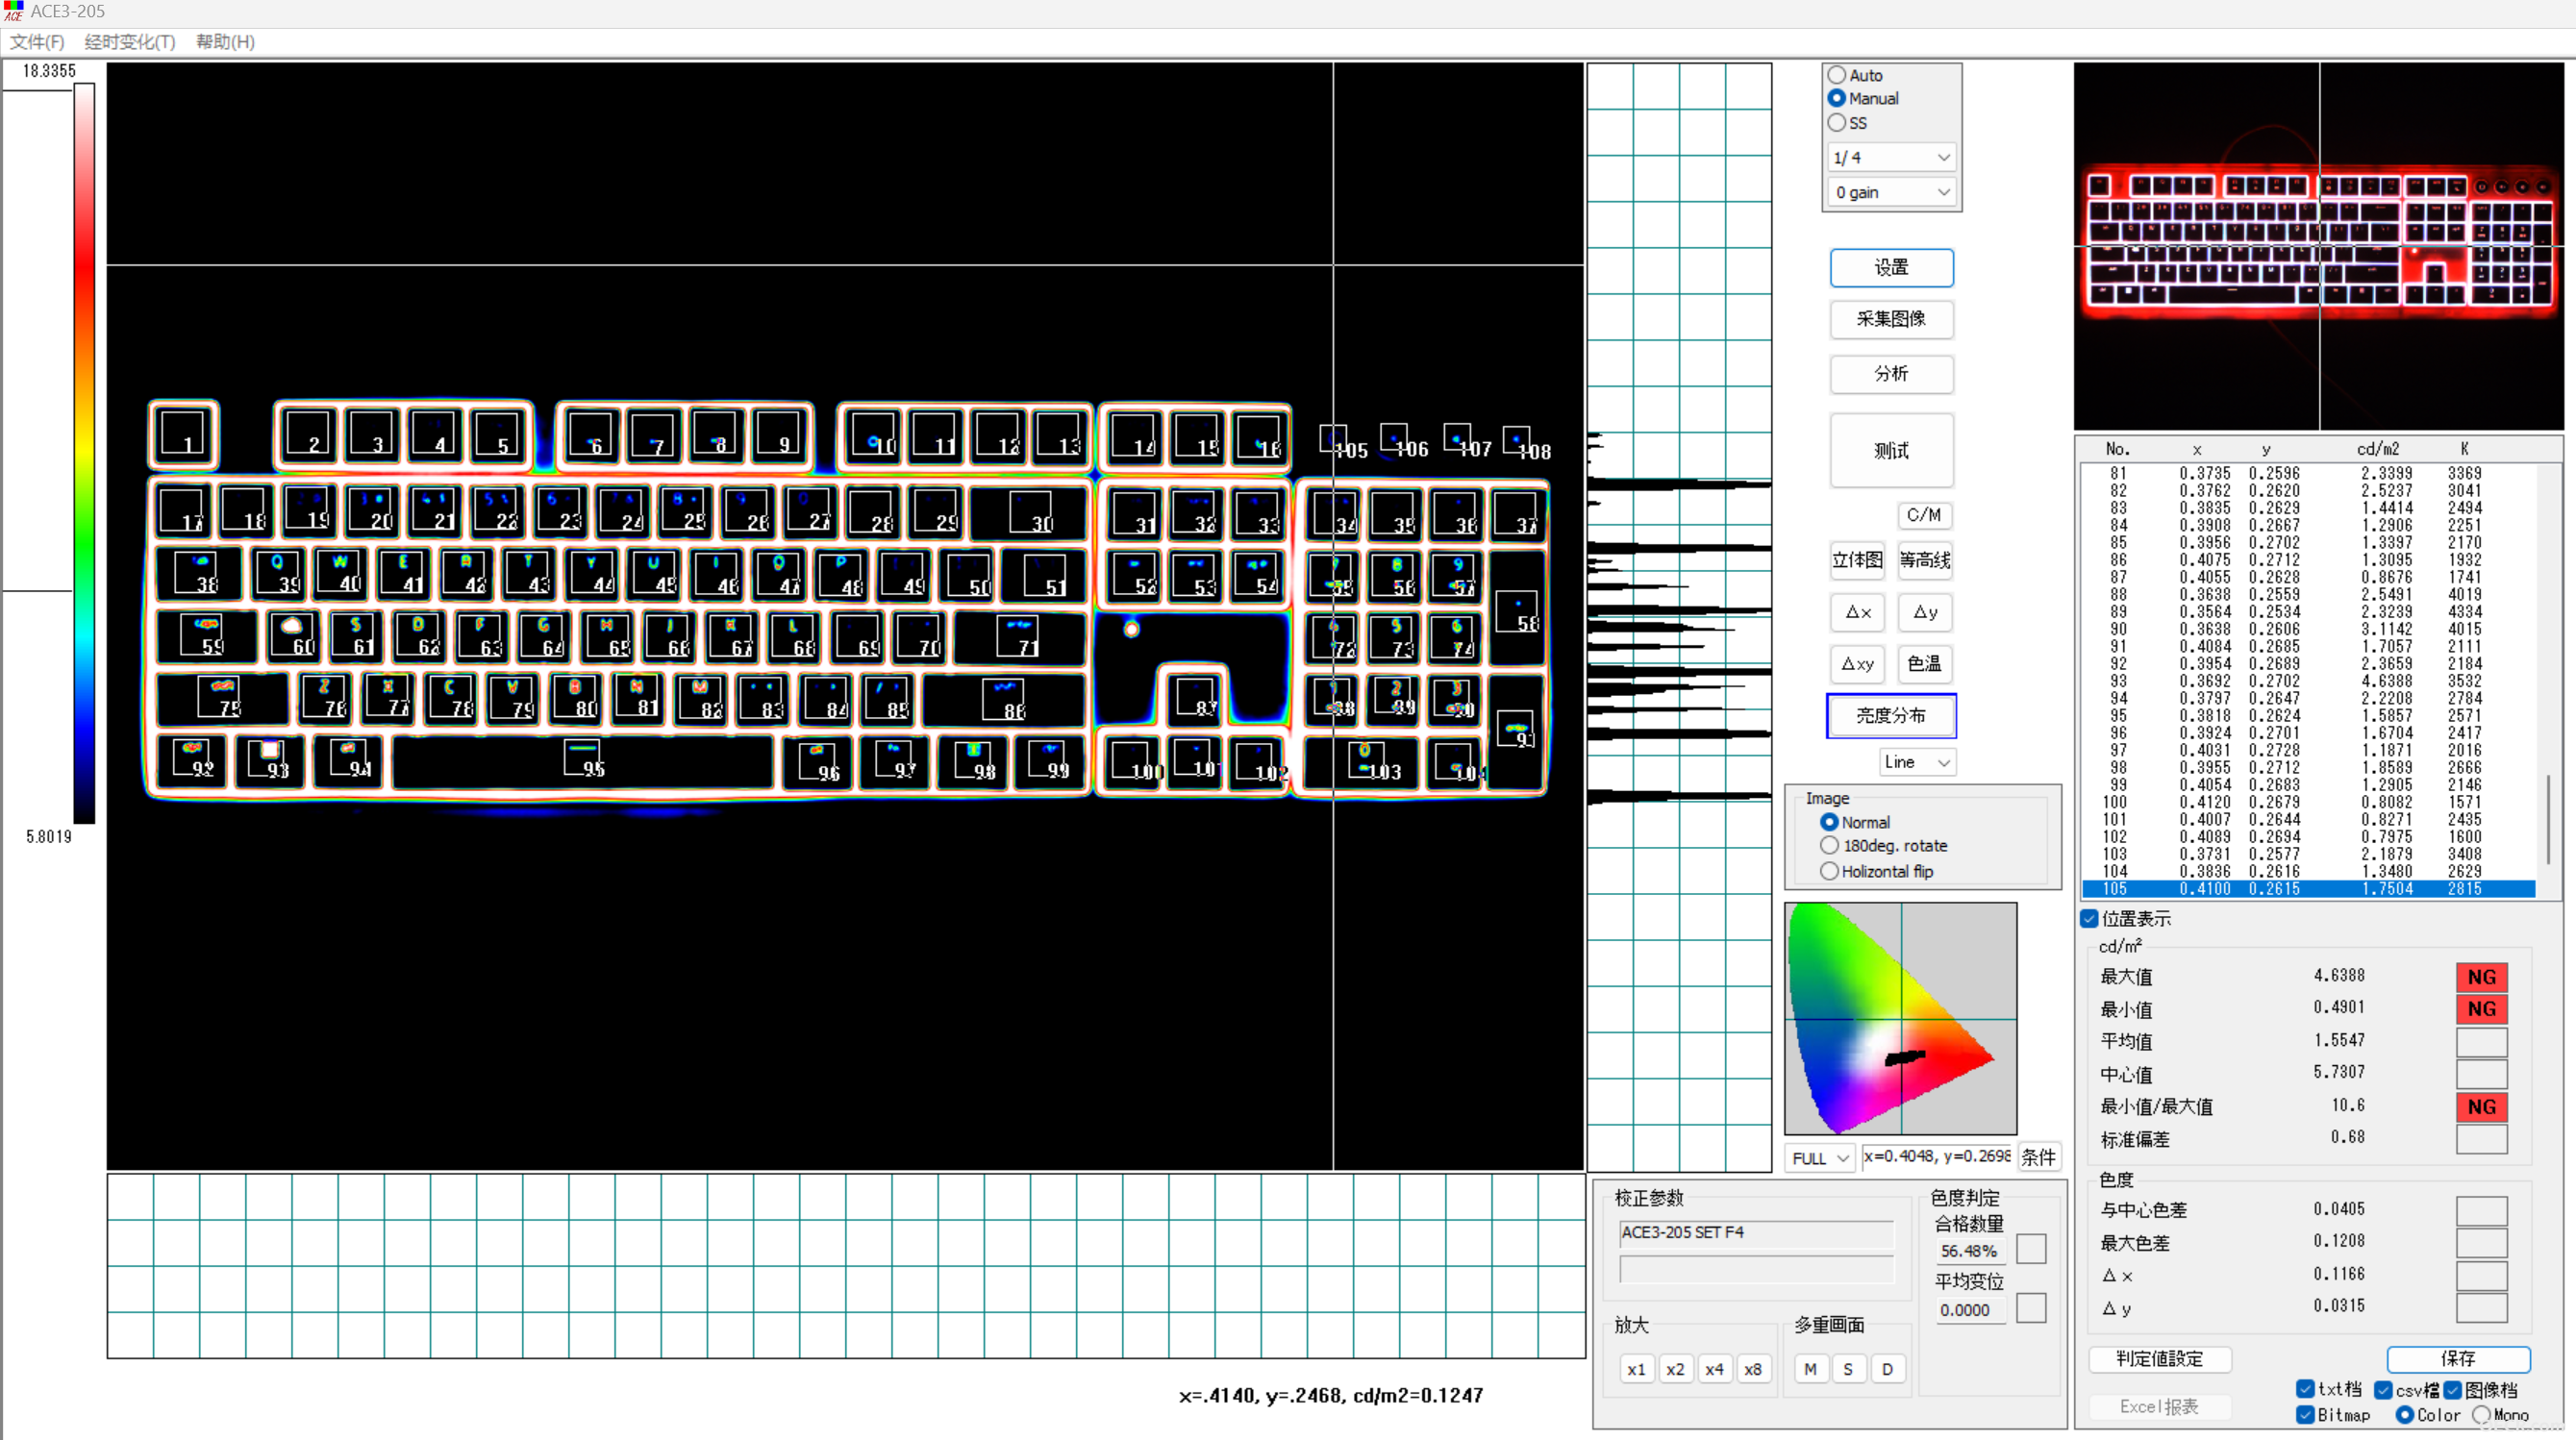The image size is (2576, 1440).
Task: Toggle the Bitmap checkbox
Action: (x=2305, y=1415)
